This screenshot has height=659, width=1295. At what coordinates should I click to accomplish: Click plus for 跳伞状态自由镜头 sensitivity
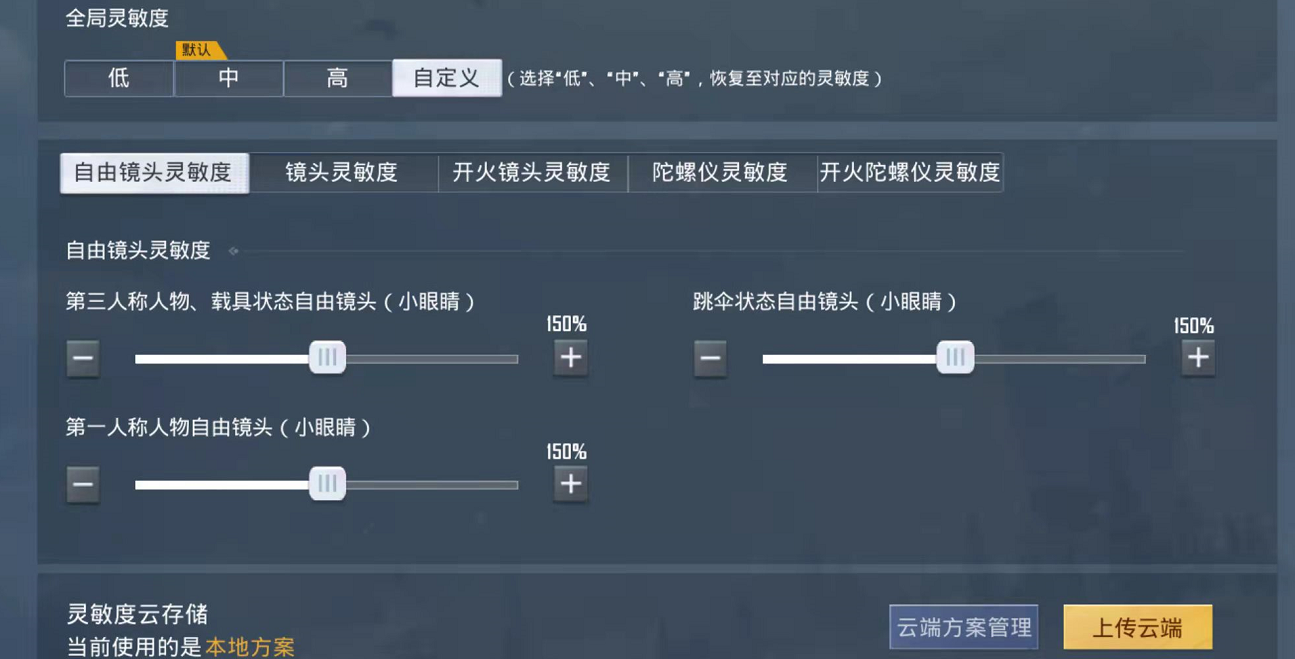[1197, 358]
